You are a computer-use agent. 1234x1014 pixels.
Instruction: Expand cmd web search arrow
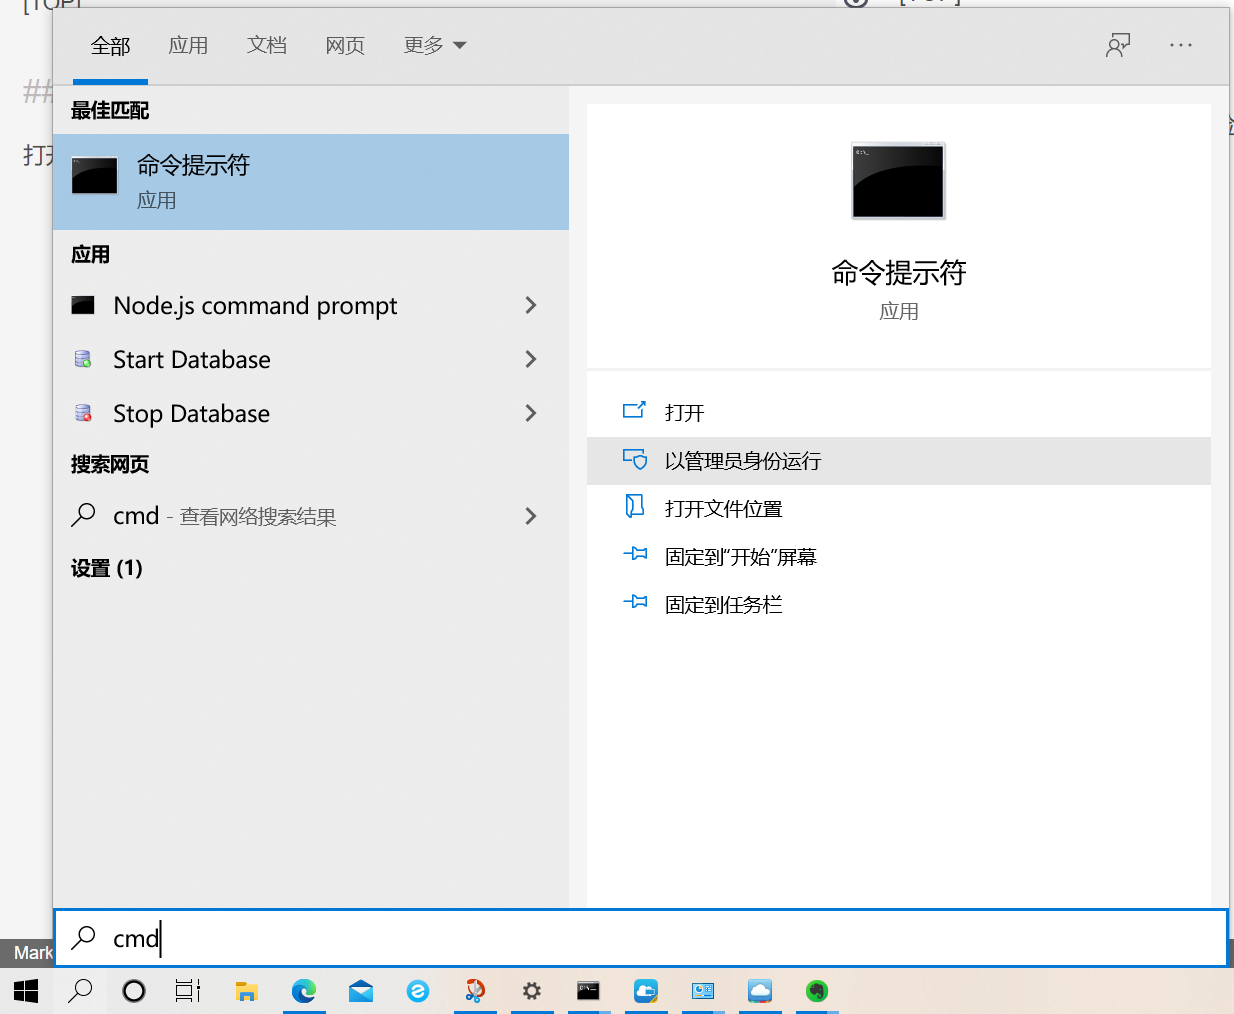tap(531, 516)
